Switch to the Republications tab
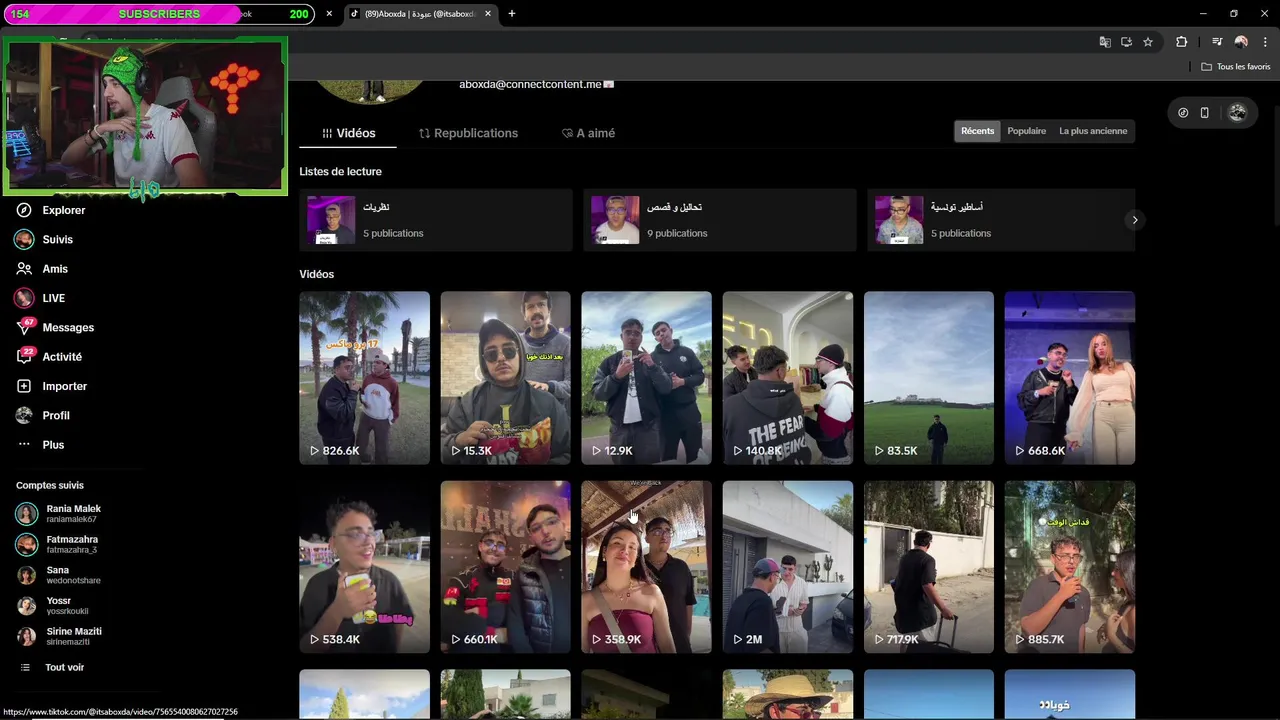1280x720 pixels. (x=468, y=133)
